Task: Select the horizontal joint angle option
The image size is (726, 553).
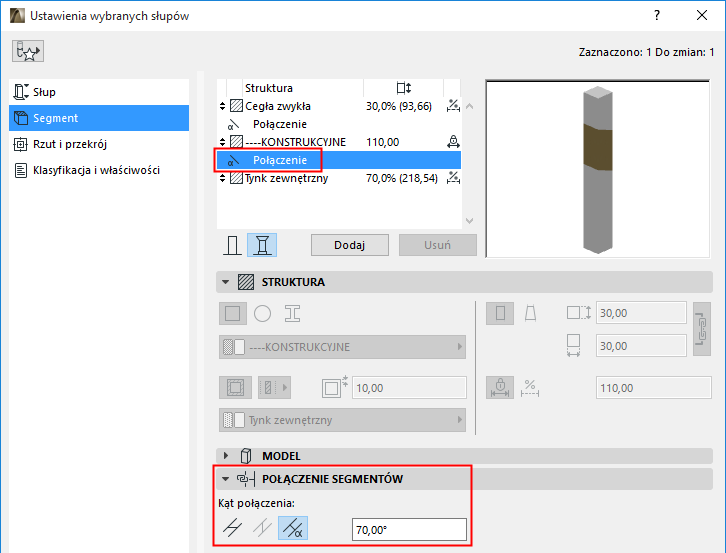Action: pos(232,528)
